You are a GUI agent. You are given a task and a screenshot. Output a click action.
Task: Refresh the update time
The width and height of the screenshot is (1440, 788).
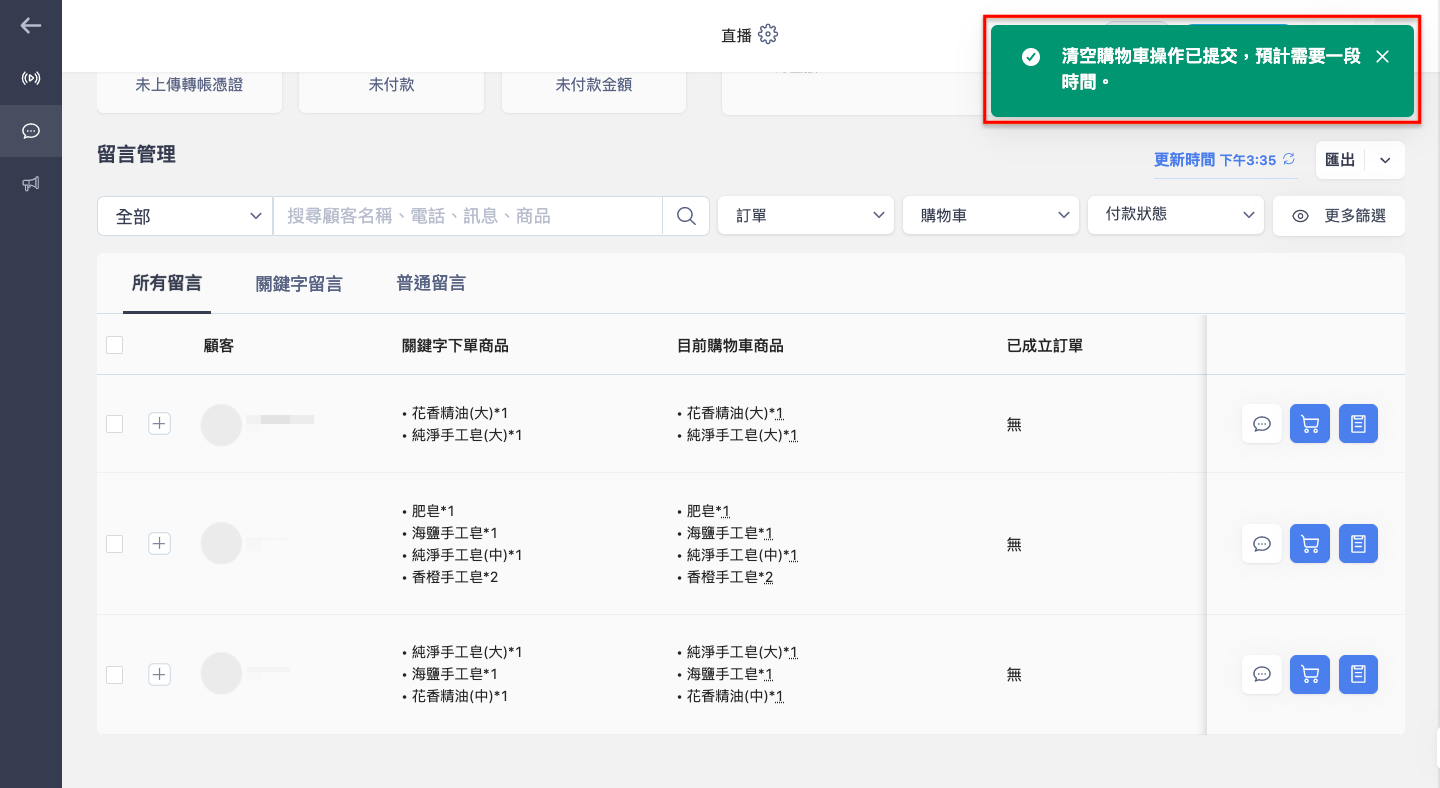1289,160
